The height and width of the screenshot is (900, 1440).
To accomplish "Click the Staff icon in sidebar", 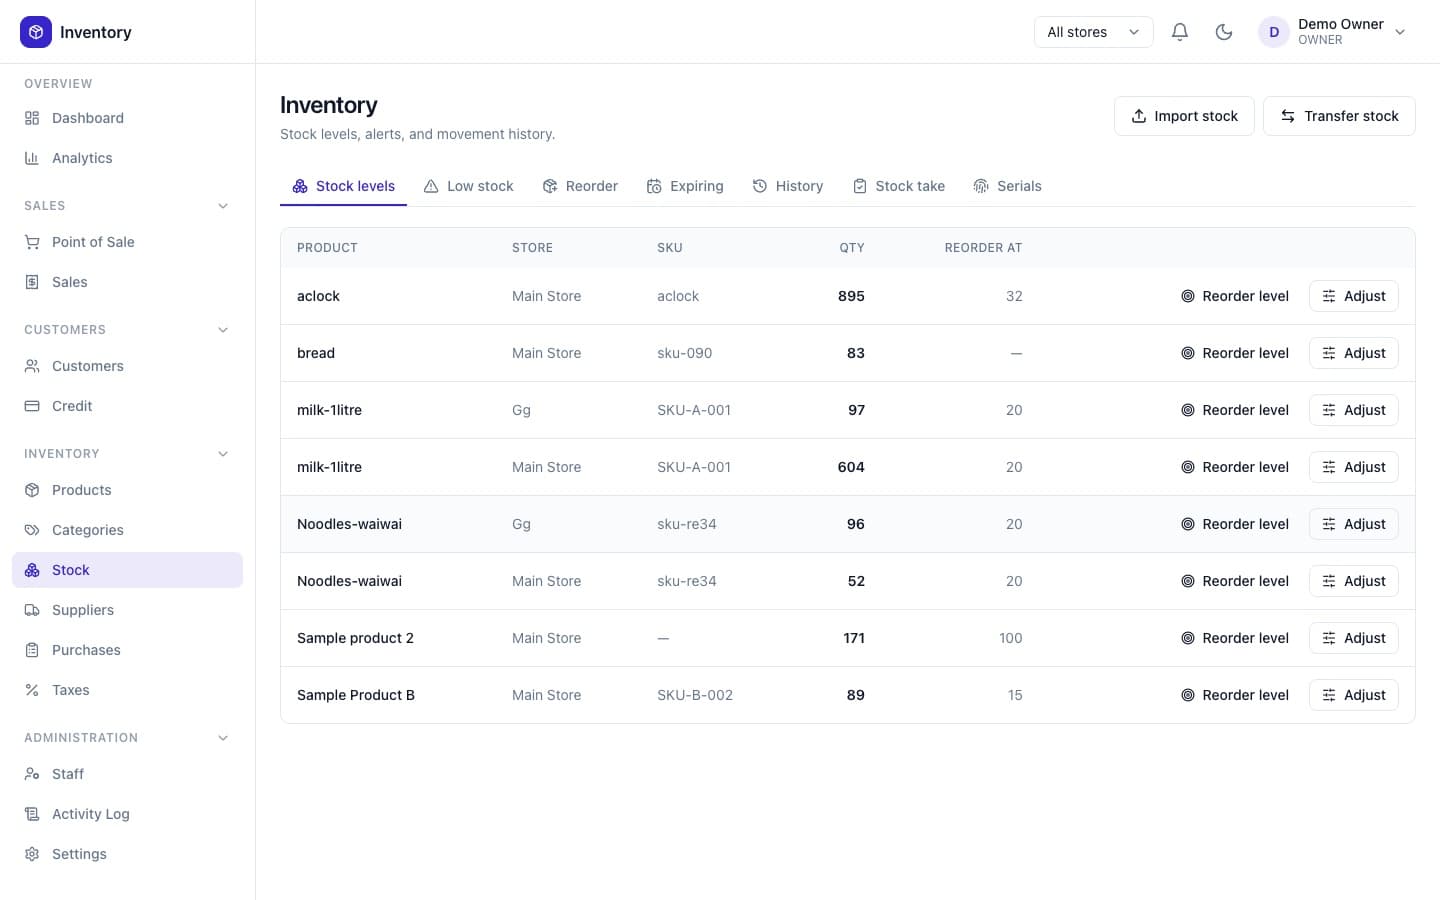I will click(32, 774).
